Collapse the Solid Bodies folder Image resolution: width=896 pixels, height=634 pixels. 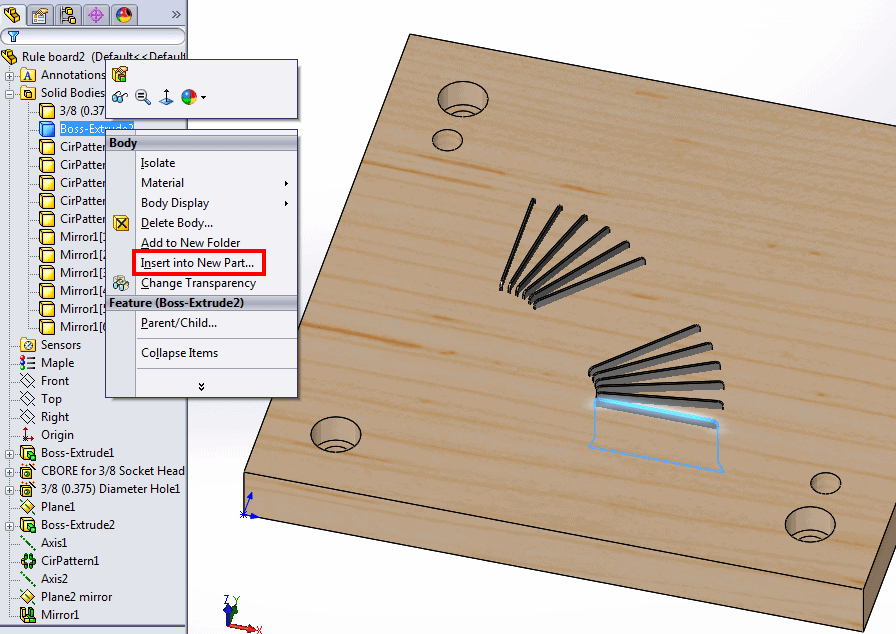click(x=10, y=93)
